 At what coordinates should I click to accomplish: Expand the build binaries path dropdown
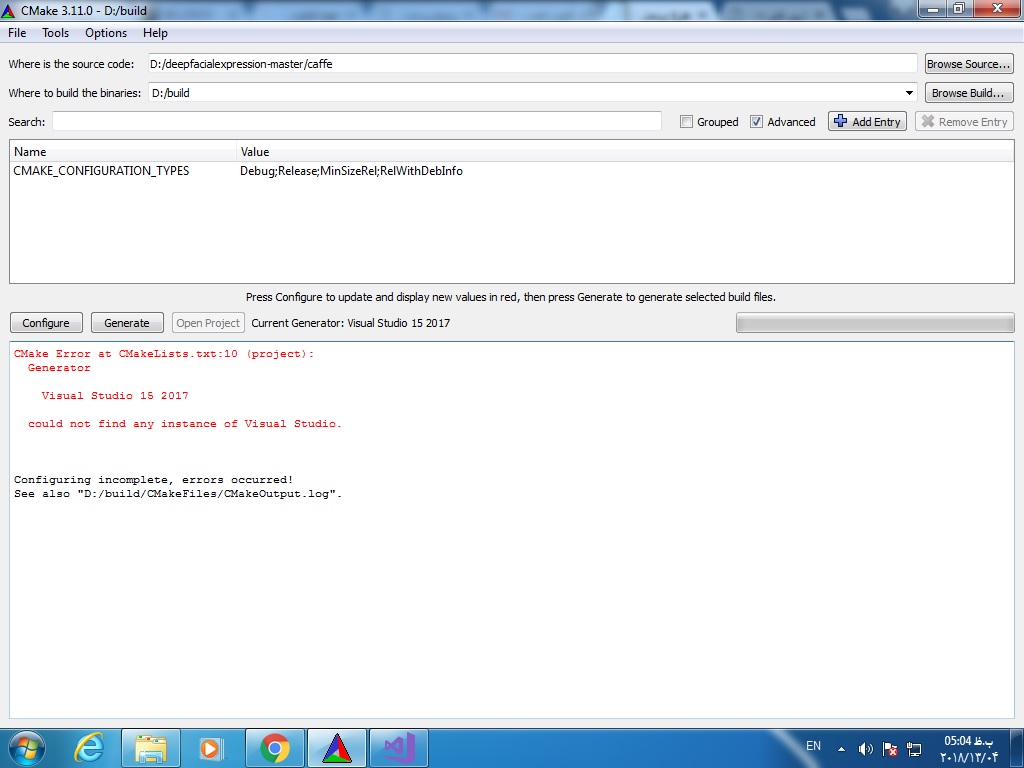(x=909, y=93)
